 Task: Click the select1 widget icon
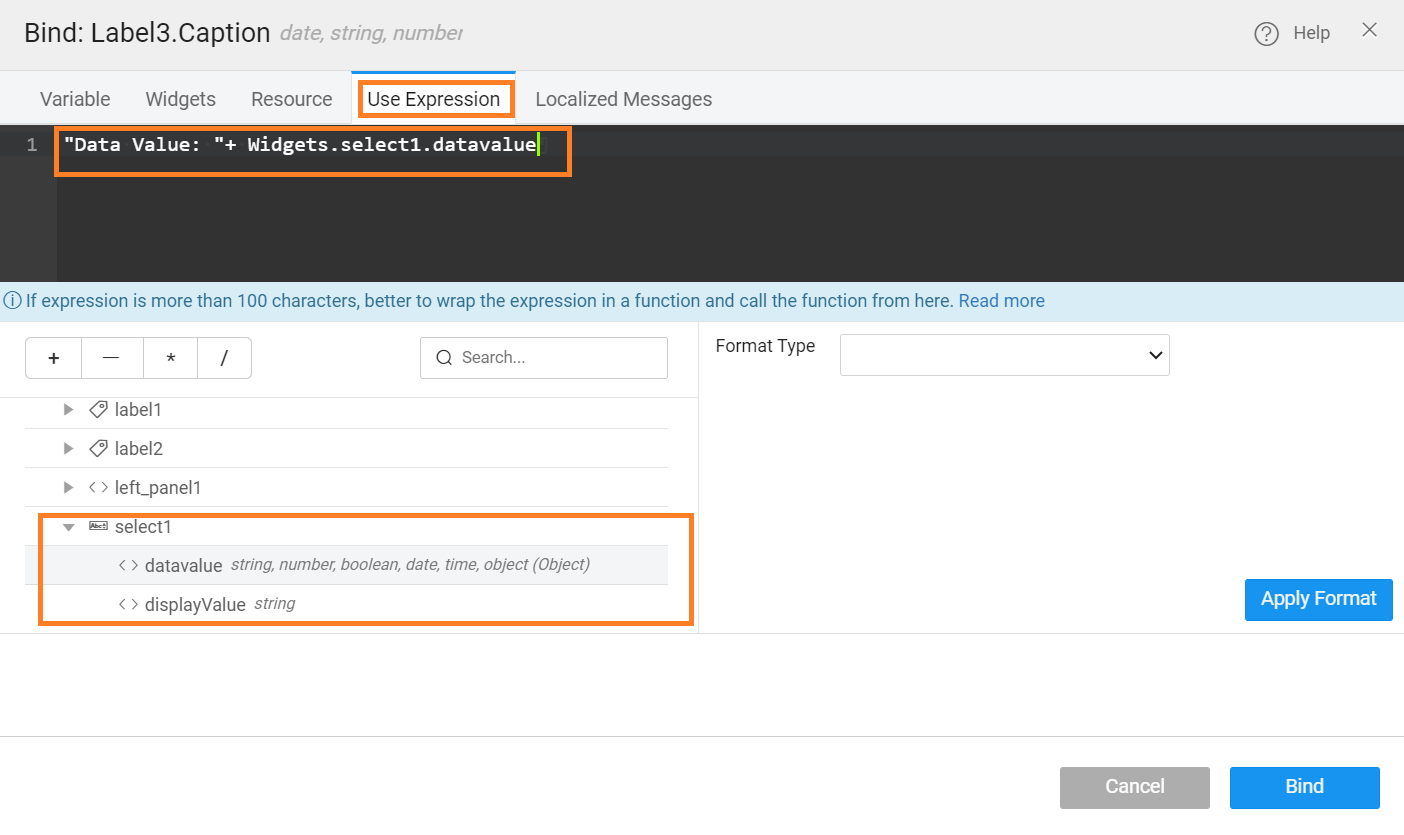(x=98, y=526)
